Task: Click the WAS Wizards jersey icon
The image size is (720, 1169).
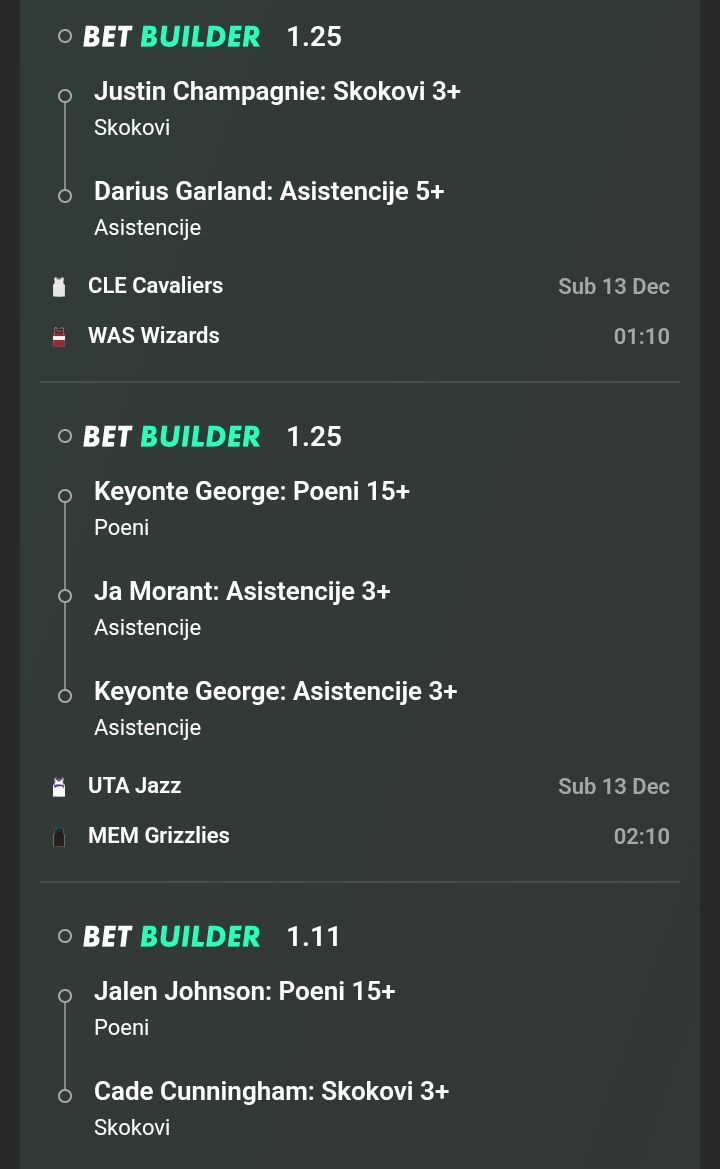Action: coord(59,337)
